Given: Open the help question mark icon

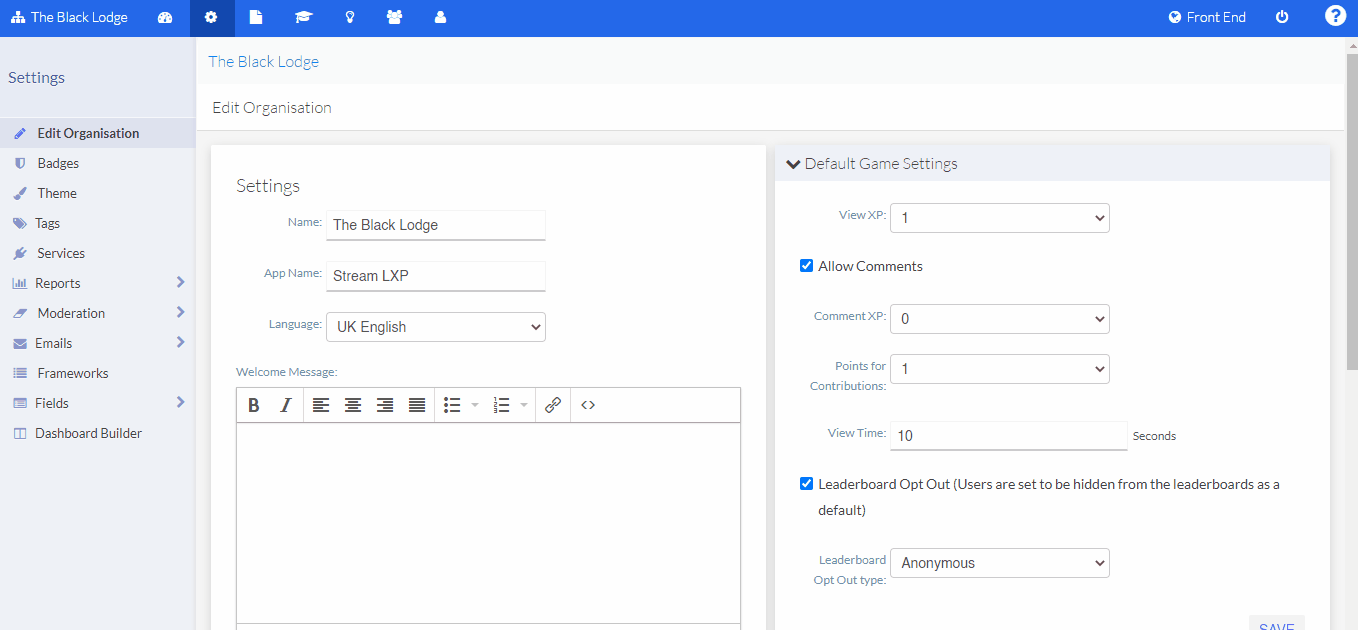Looking at the screenshot, I should coord(1335,15).
